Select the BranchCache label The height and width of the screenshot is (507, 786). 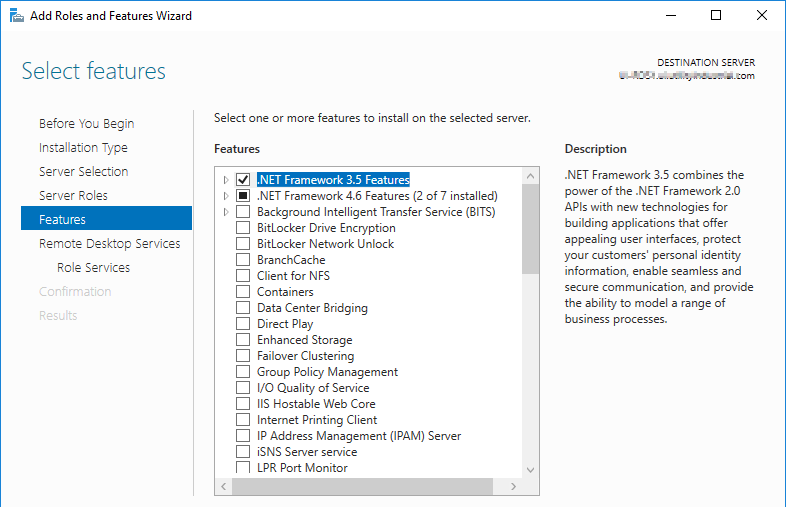[x=291, y=260]
